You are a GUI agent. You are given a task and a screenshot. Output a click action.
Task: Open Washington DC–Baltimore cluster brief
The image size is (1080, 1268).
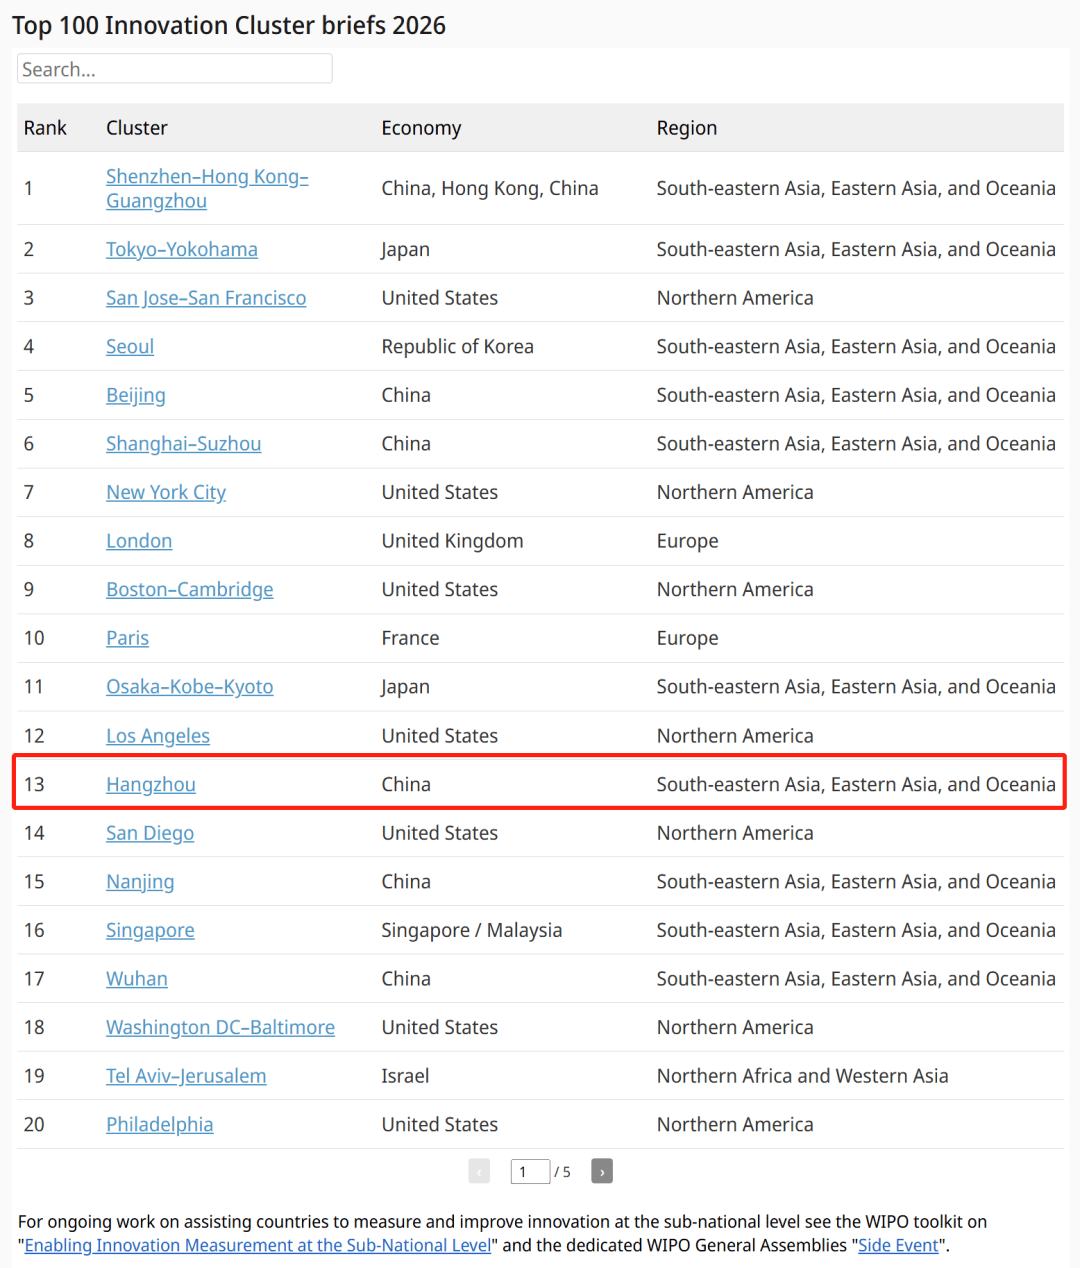[220, 1027]
